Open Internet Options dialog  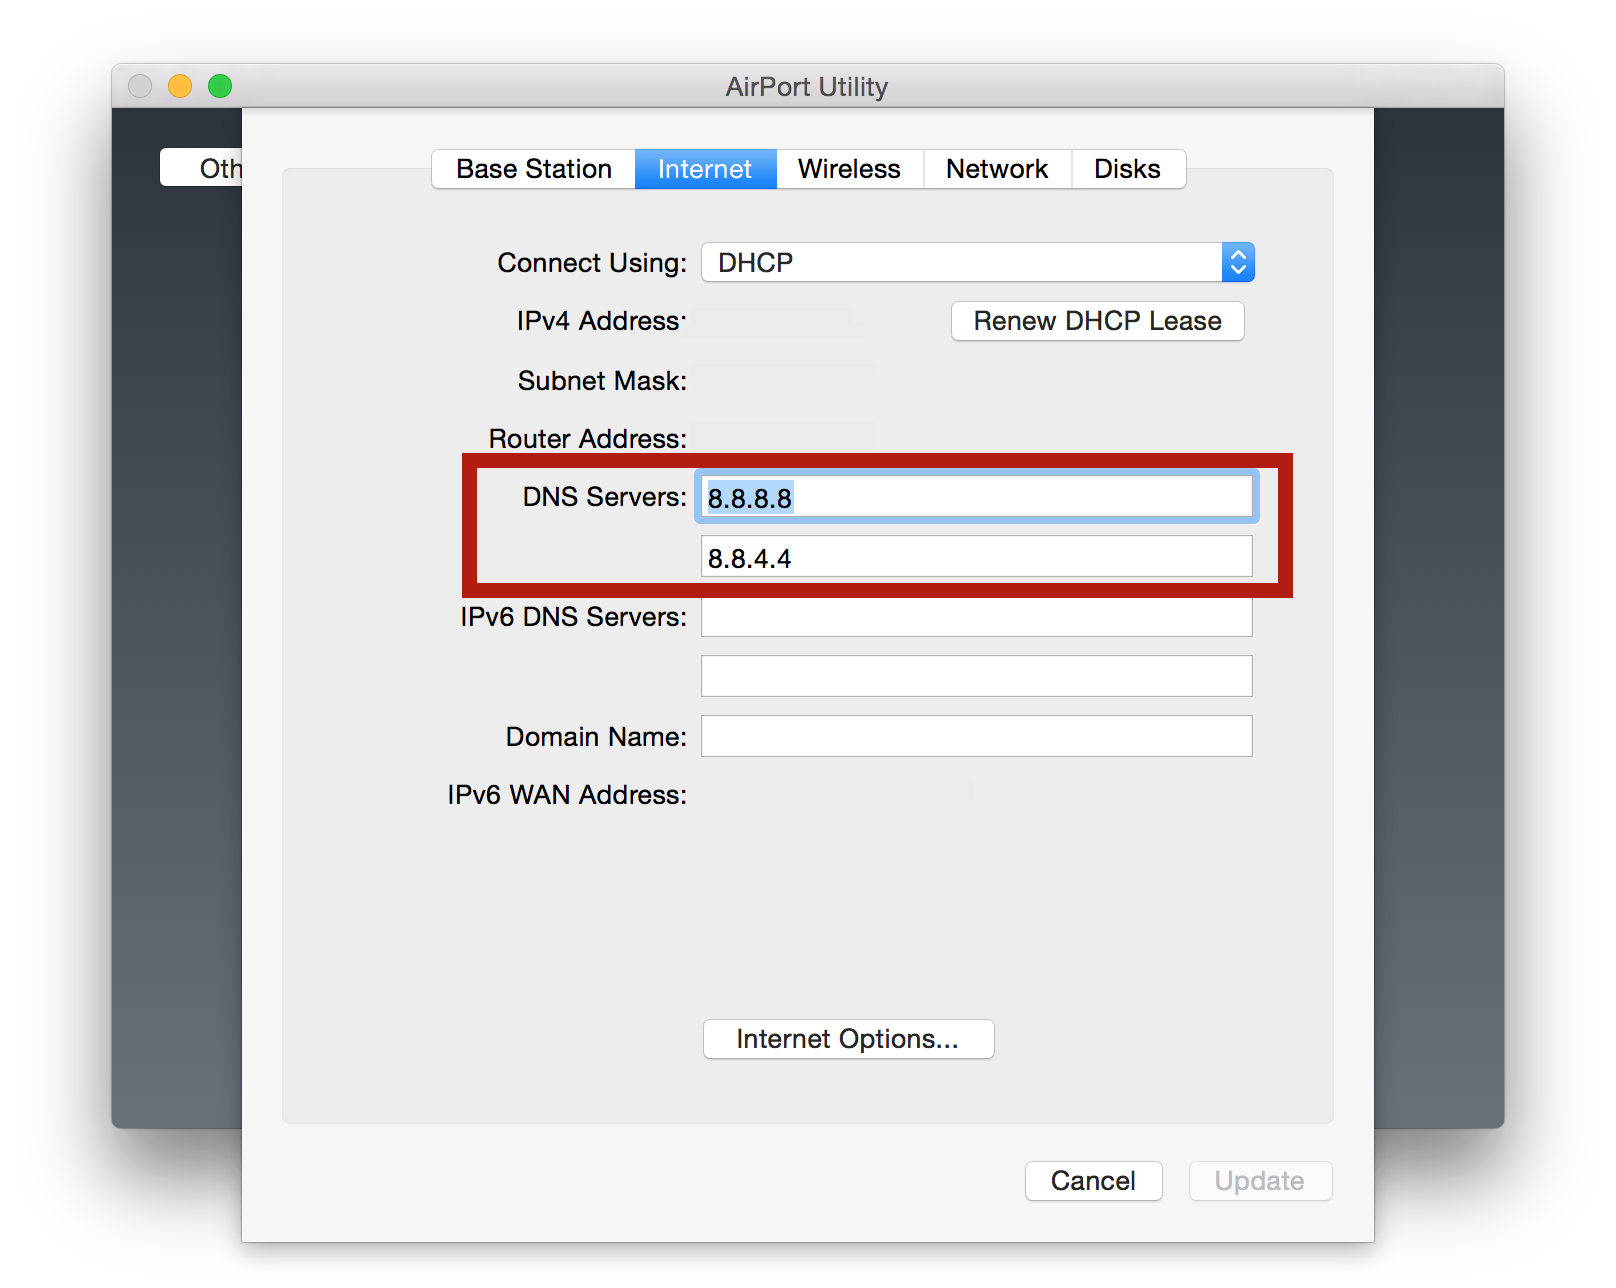(848, 1039)
